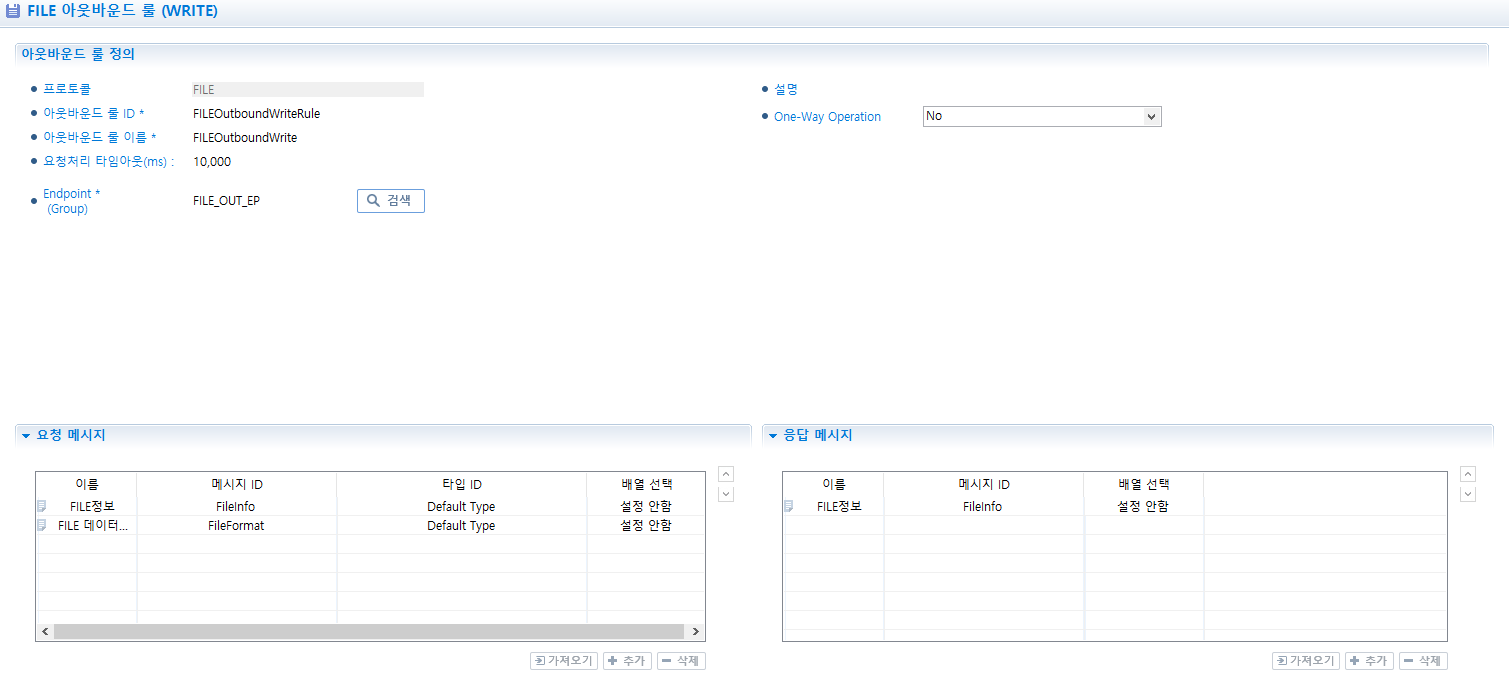Image resolution: width=1510 pixels, height=676 pixels.
Task: Click Import button under response message table
Action: click(1306, 661)
